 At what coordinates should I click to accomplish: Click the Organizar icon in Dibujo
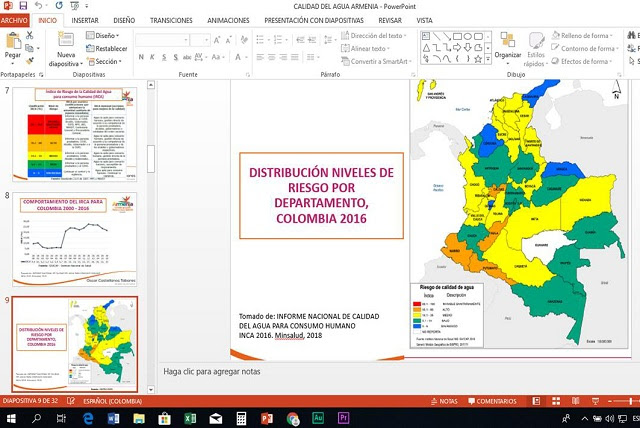click(508, 41)
